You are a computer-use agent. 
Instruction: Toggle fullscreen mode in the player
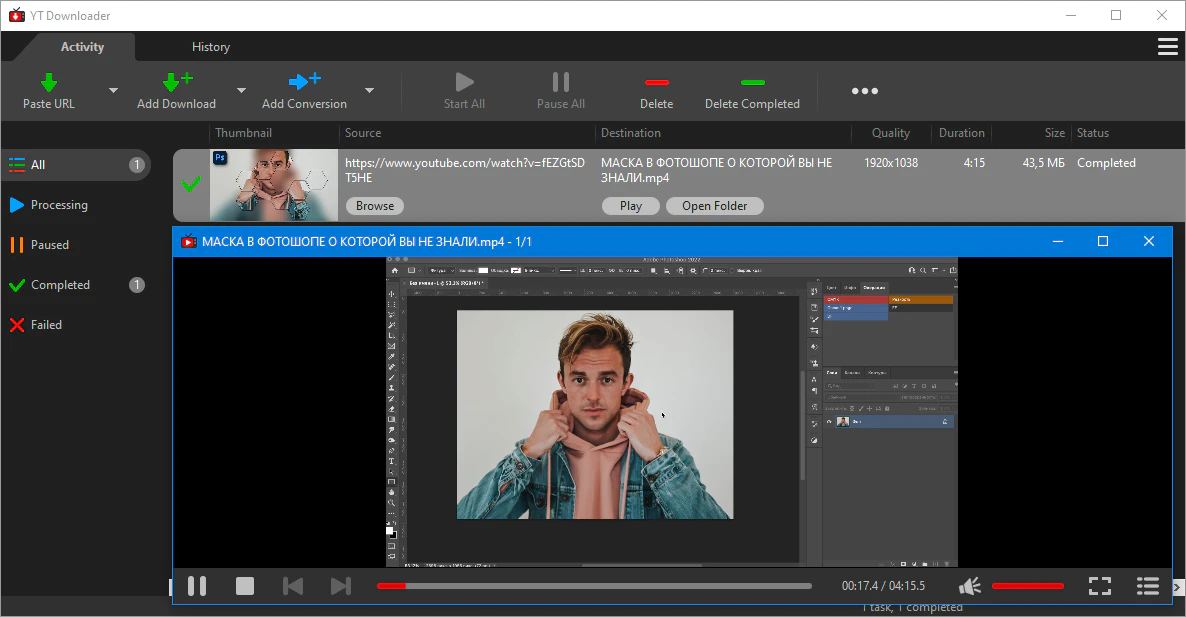1099,586
